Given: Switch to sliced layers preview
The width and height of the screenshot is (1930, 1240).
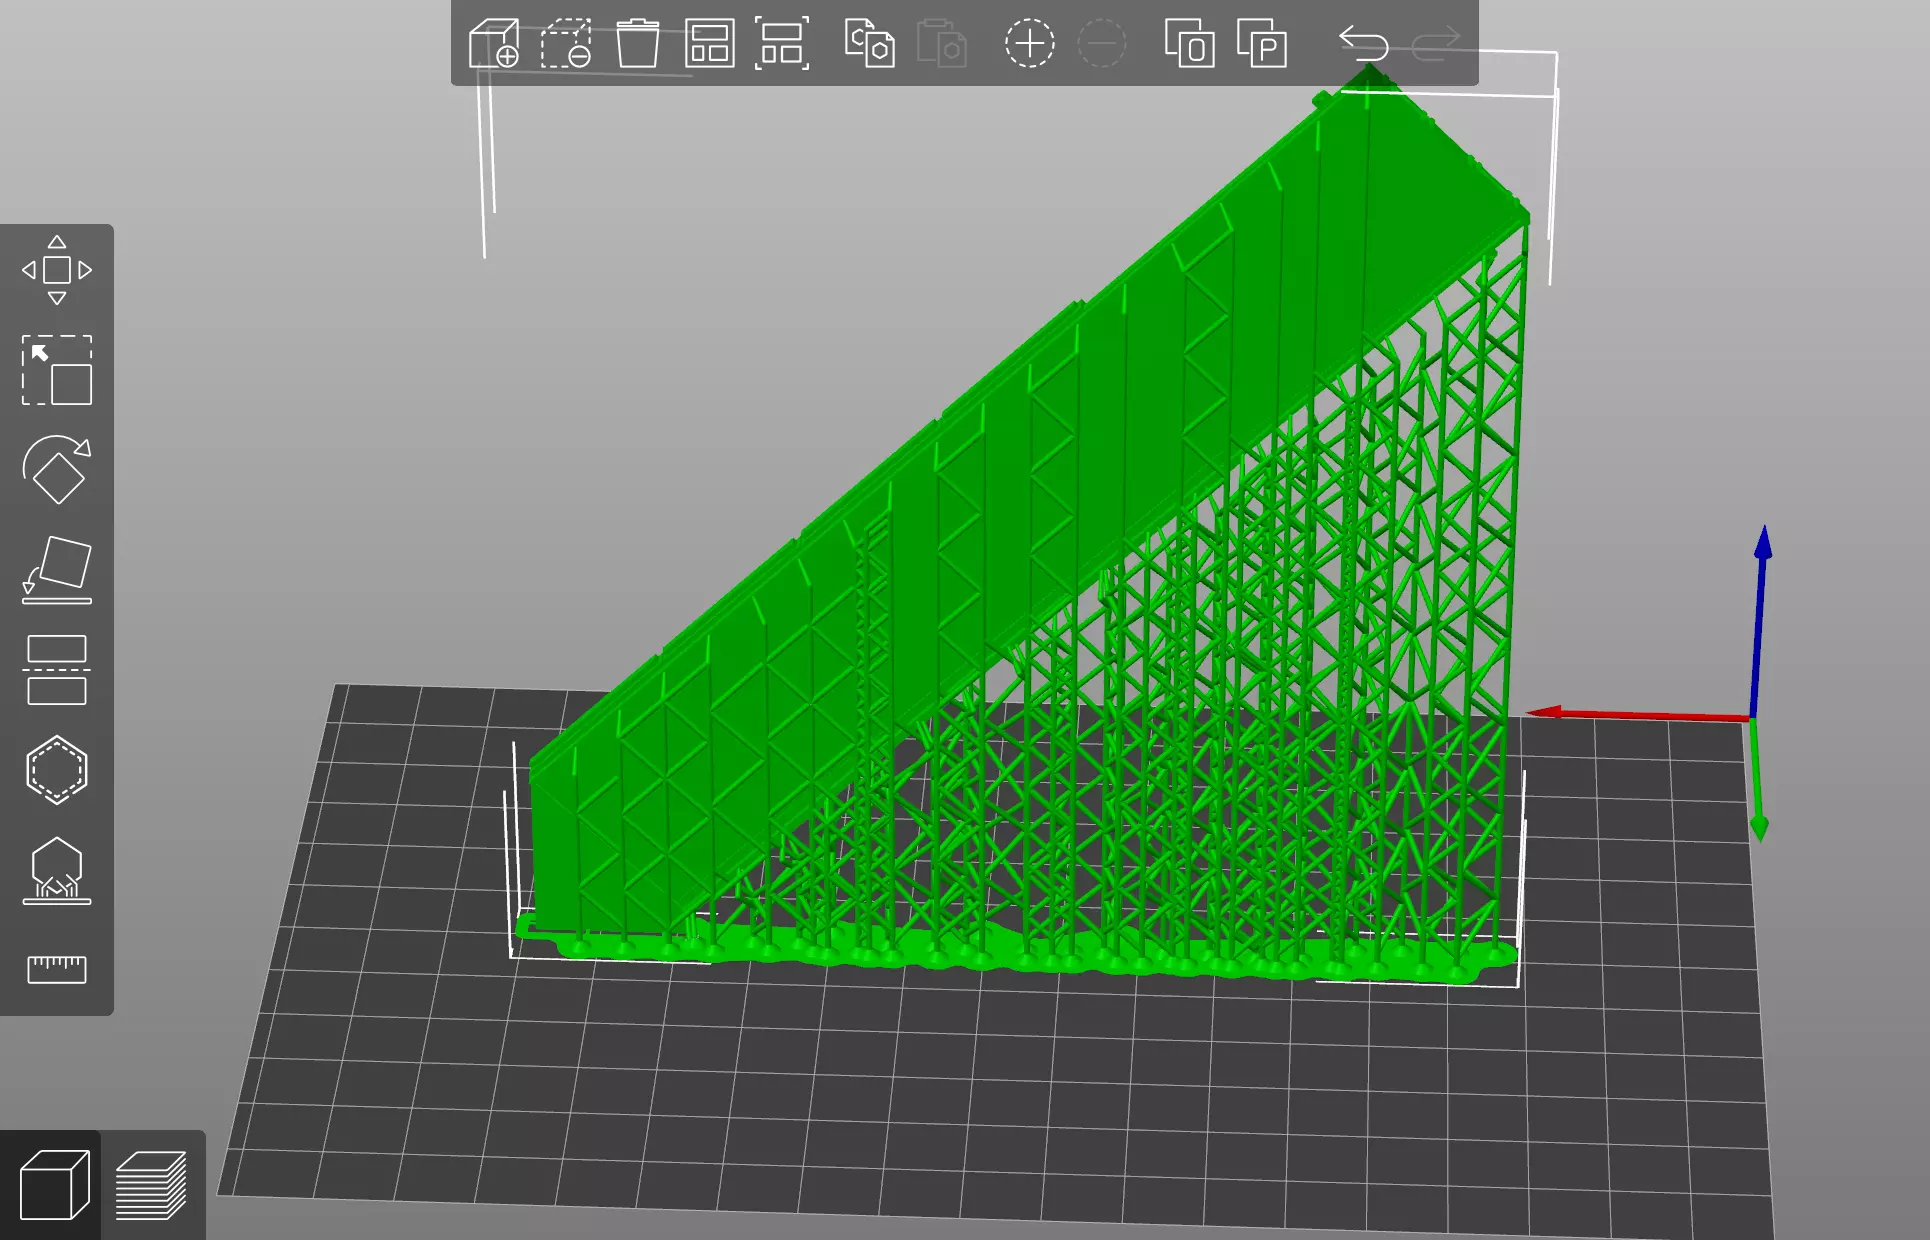Looking at the screenshot, I should [151, 1185].
